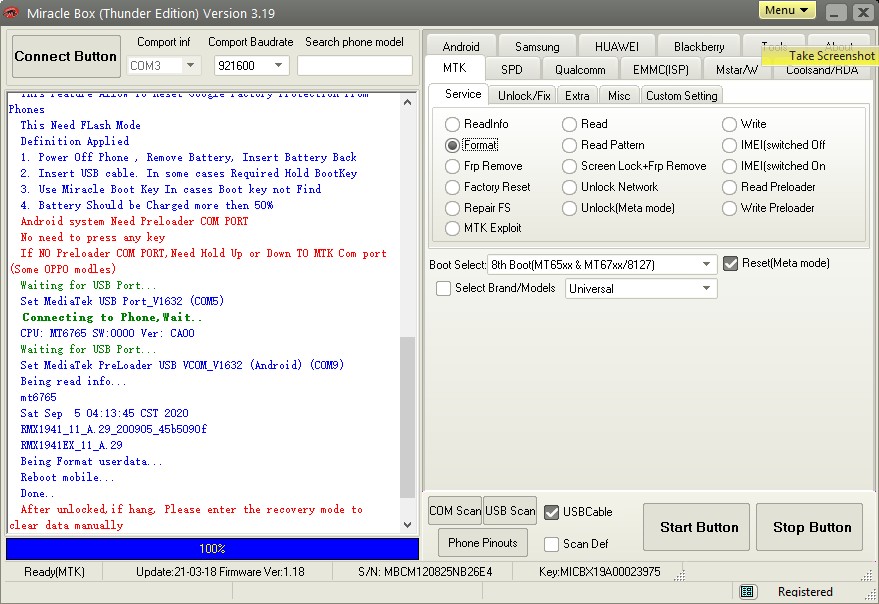Enable the Select Brand/Models checkbox
This screenshot has height=604, width=879.
pos(443,288)
